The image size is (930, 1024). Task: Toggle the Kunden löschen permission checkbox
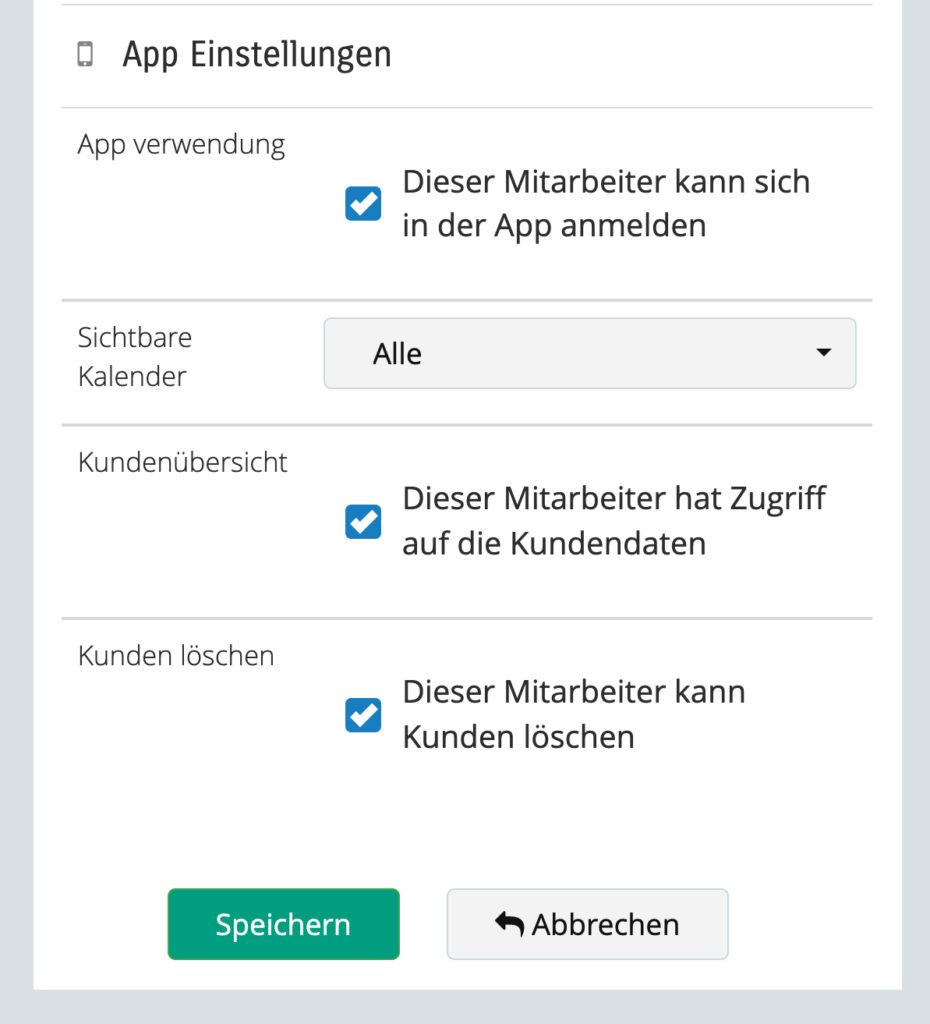tap(363, 715)
